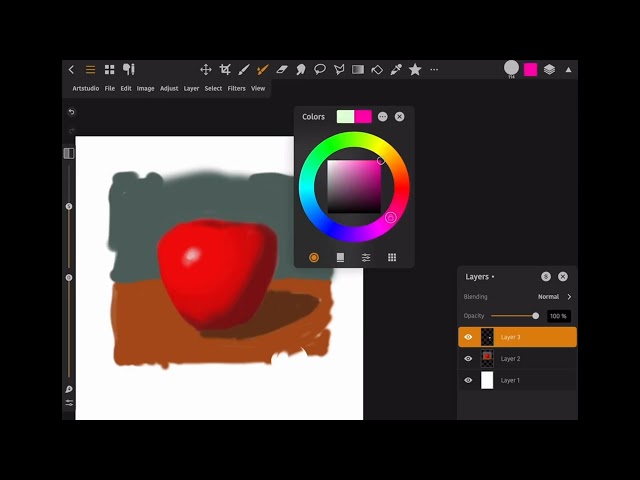Open the View menu
640x480 pixels.
click(258, 88)
